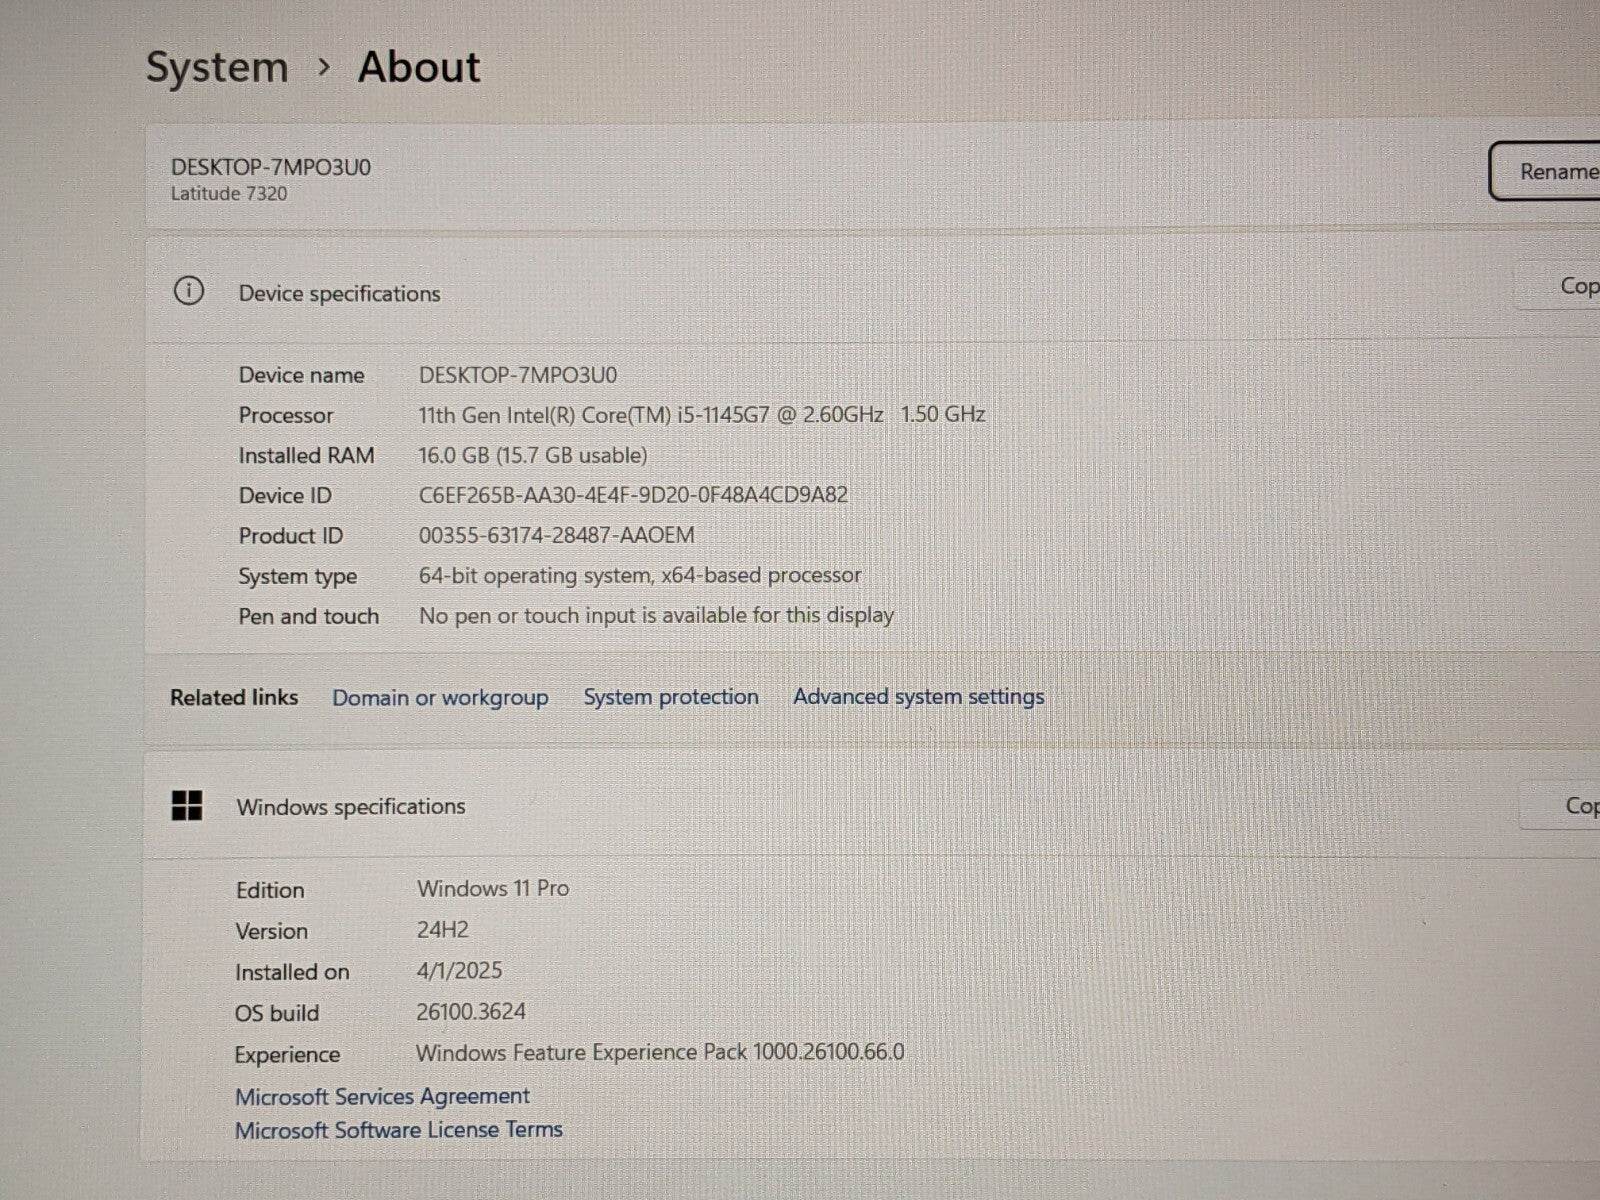Open Microsoft Services Agreement link
The width and height of the screenshot is (1600, 1200).
click(x=382, y=1096)
